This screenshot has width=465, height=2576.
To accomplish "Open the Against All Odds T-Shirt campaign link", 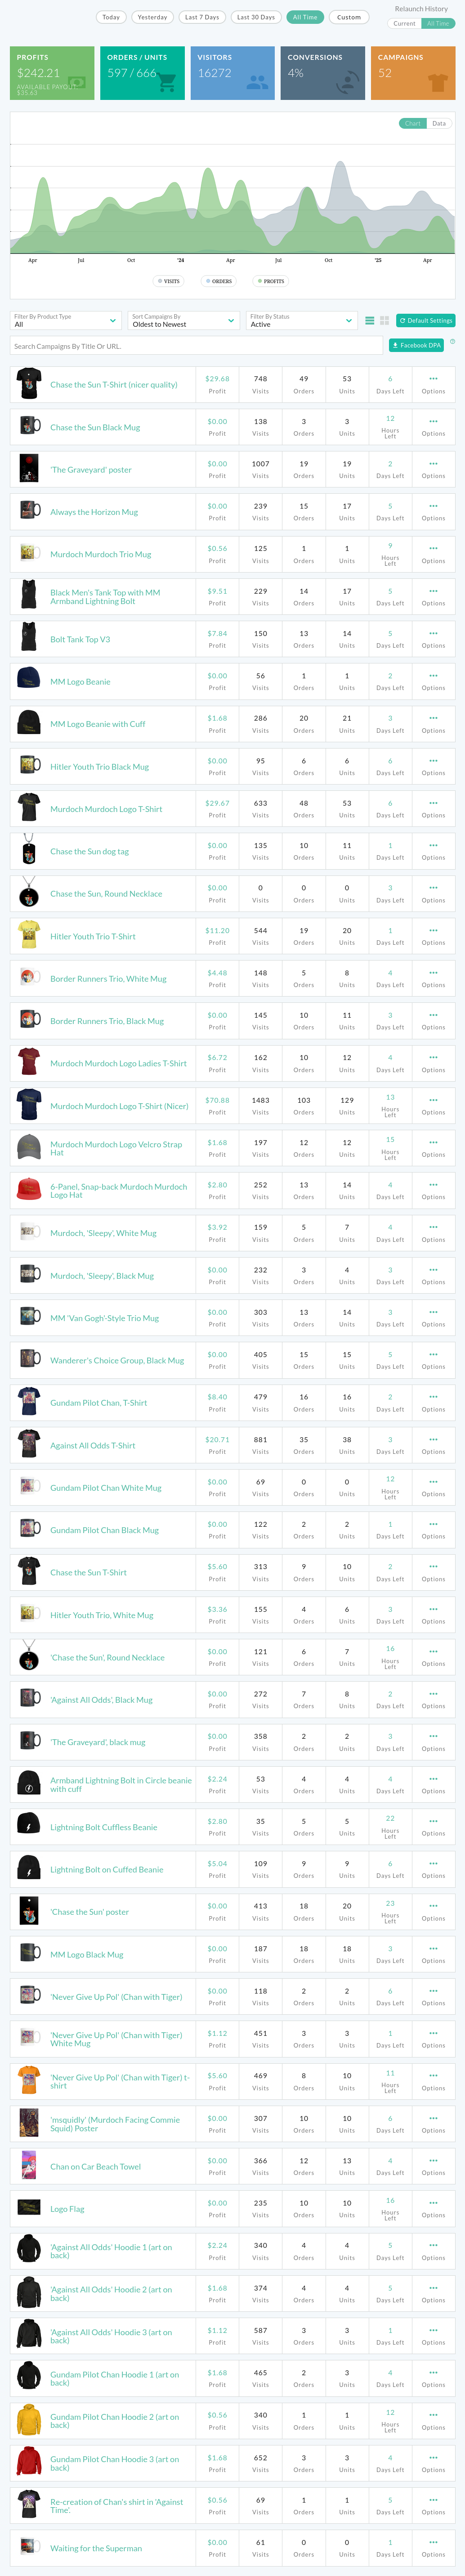I will pyautogui.click(x=93, y=1445).
